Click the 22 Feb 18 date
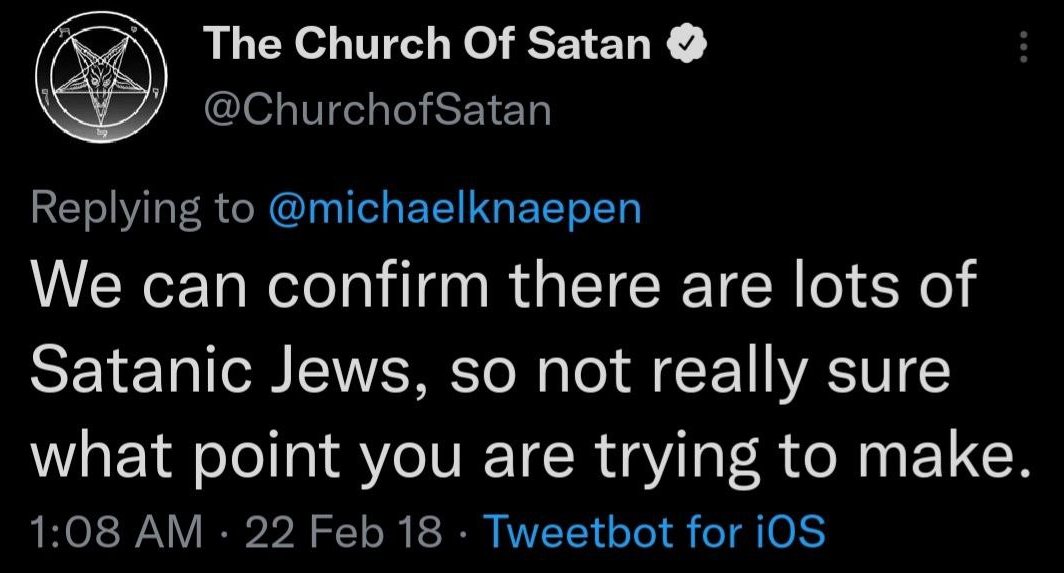Image resolution: width=1064 pixels, height=573 pixels. click(344, 531)
